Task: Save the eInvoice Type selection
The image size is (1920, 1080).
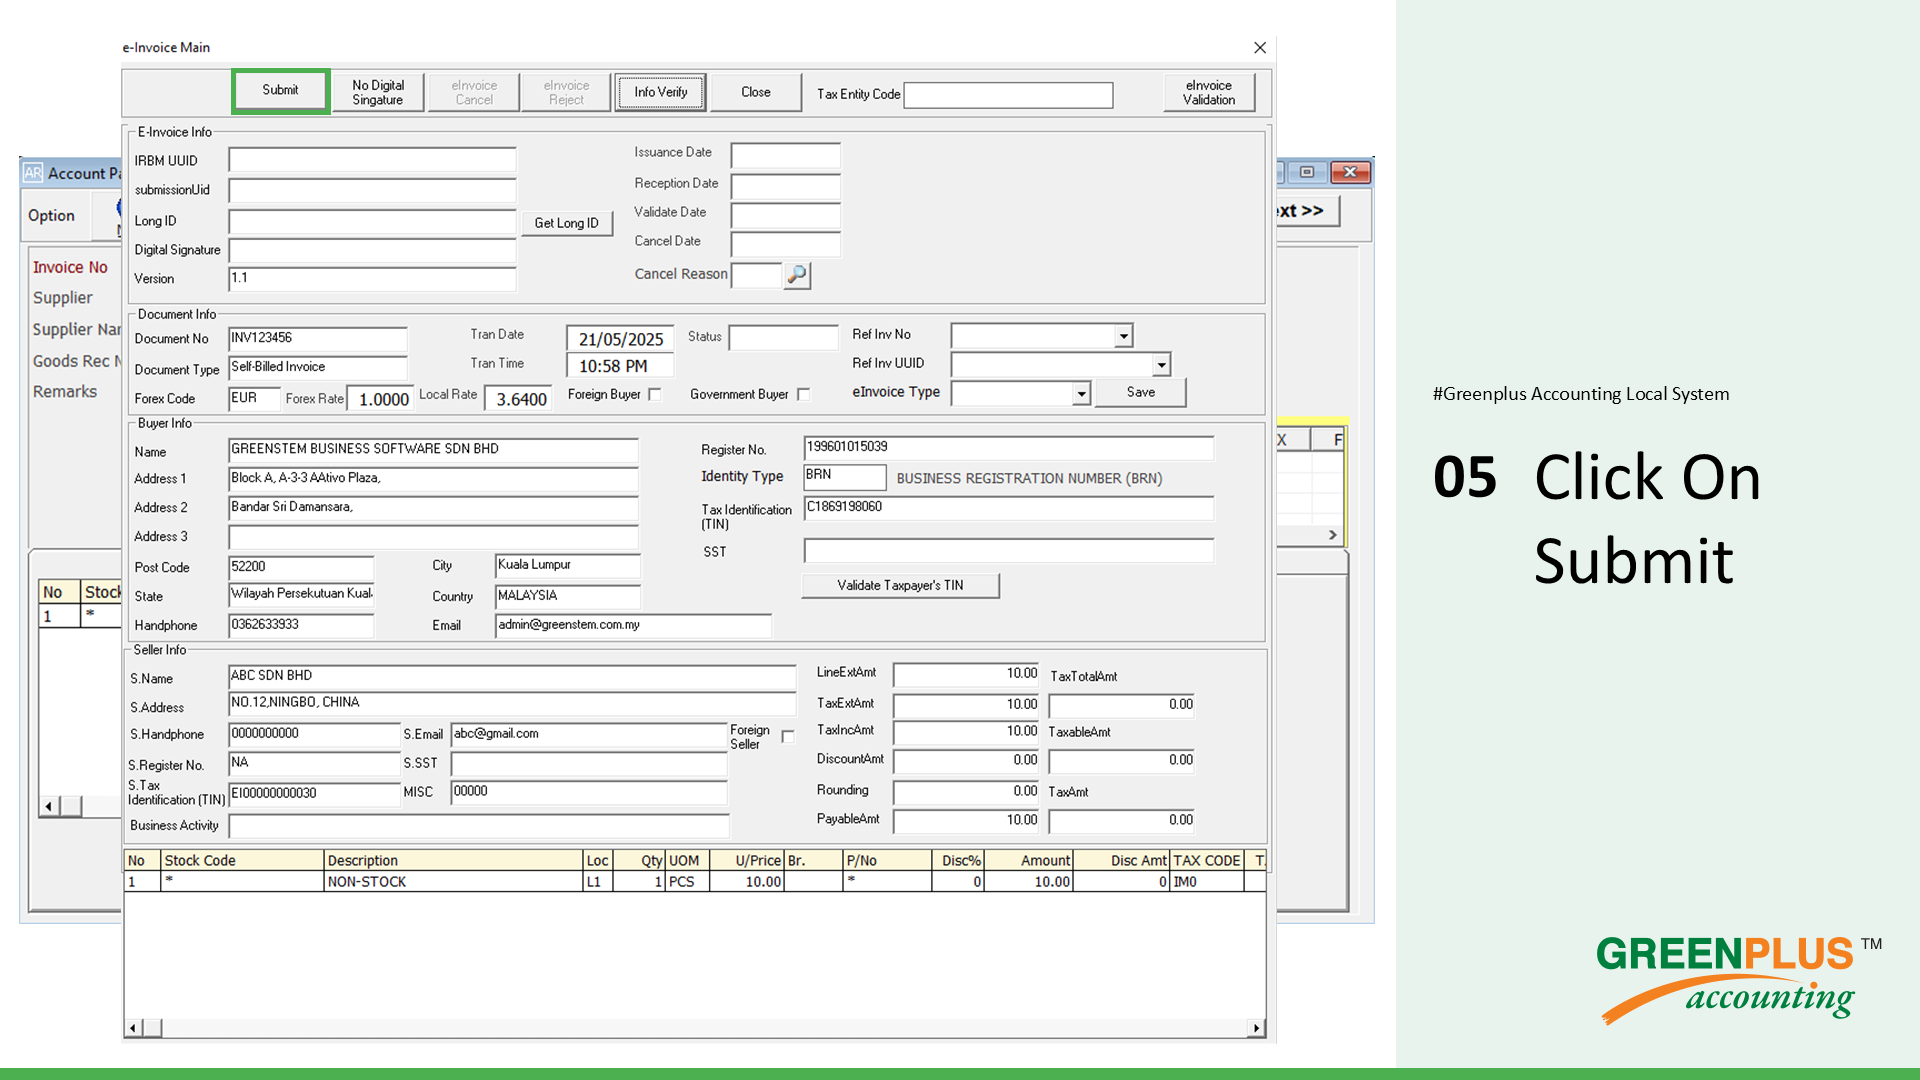Action: coord(1140,392)
